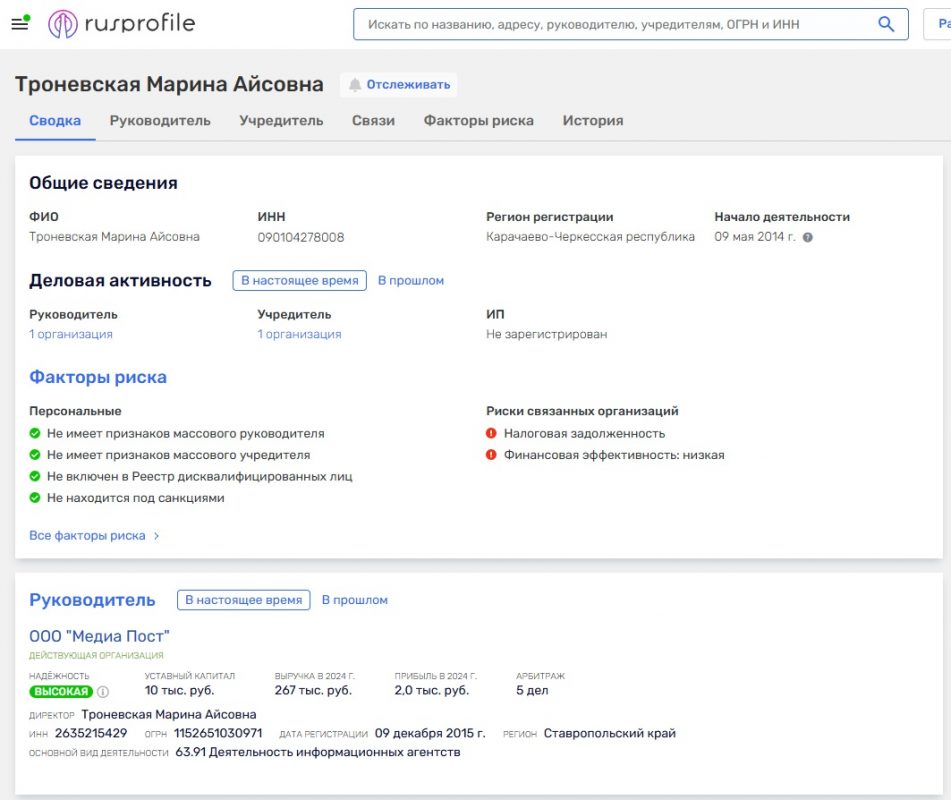Click the info icon beside ВЫСОКАЯ badge

(x=103, y=691)
